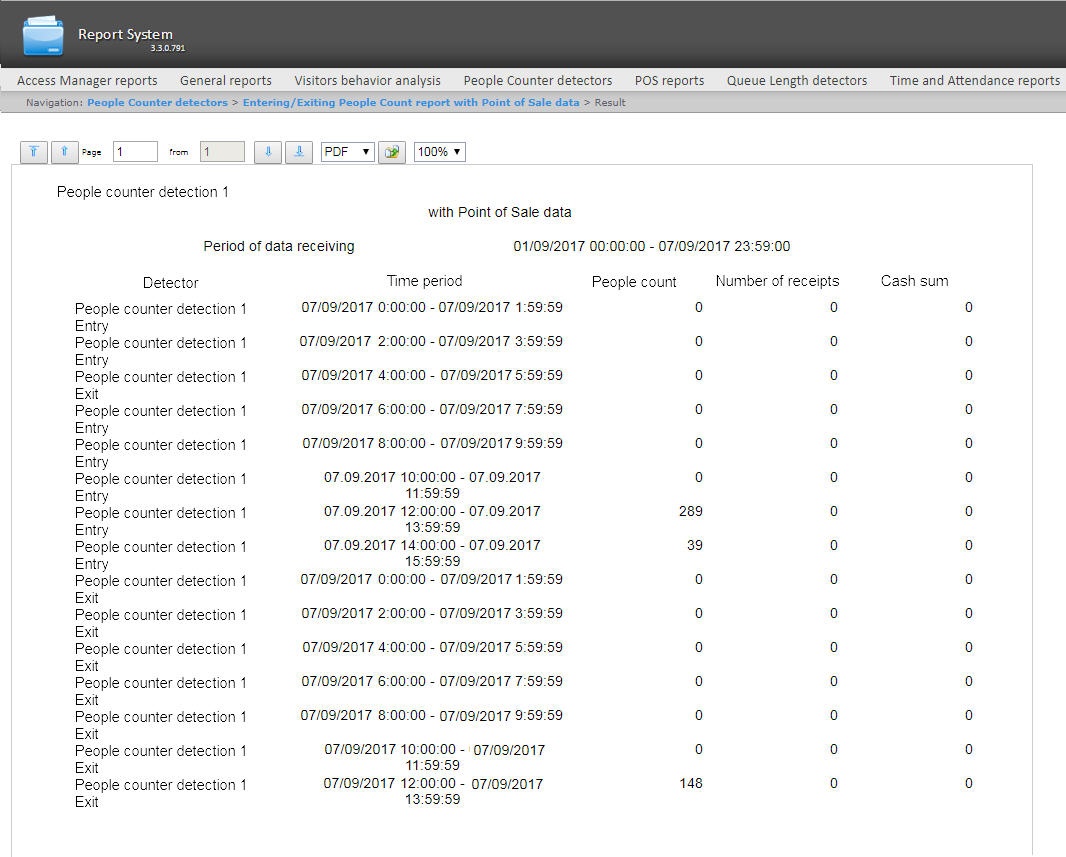Click the export report icon button
The height and width of the screenshot is (857, 1066).
point(392,152)
